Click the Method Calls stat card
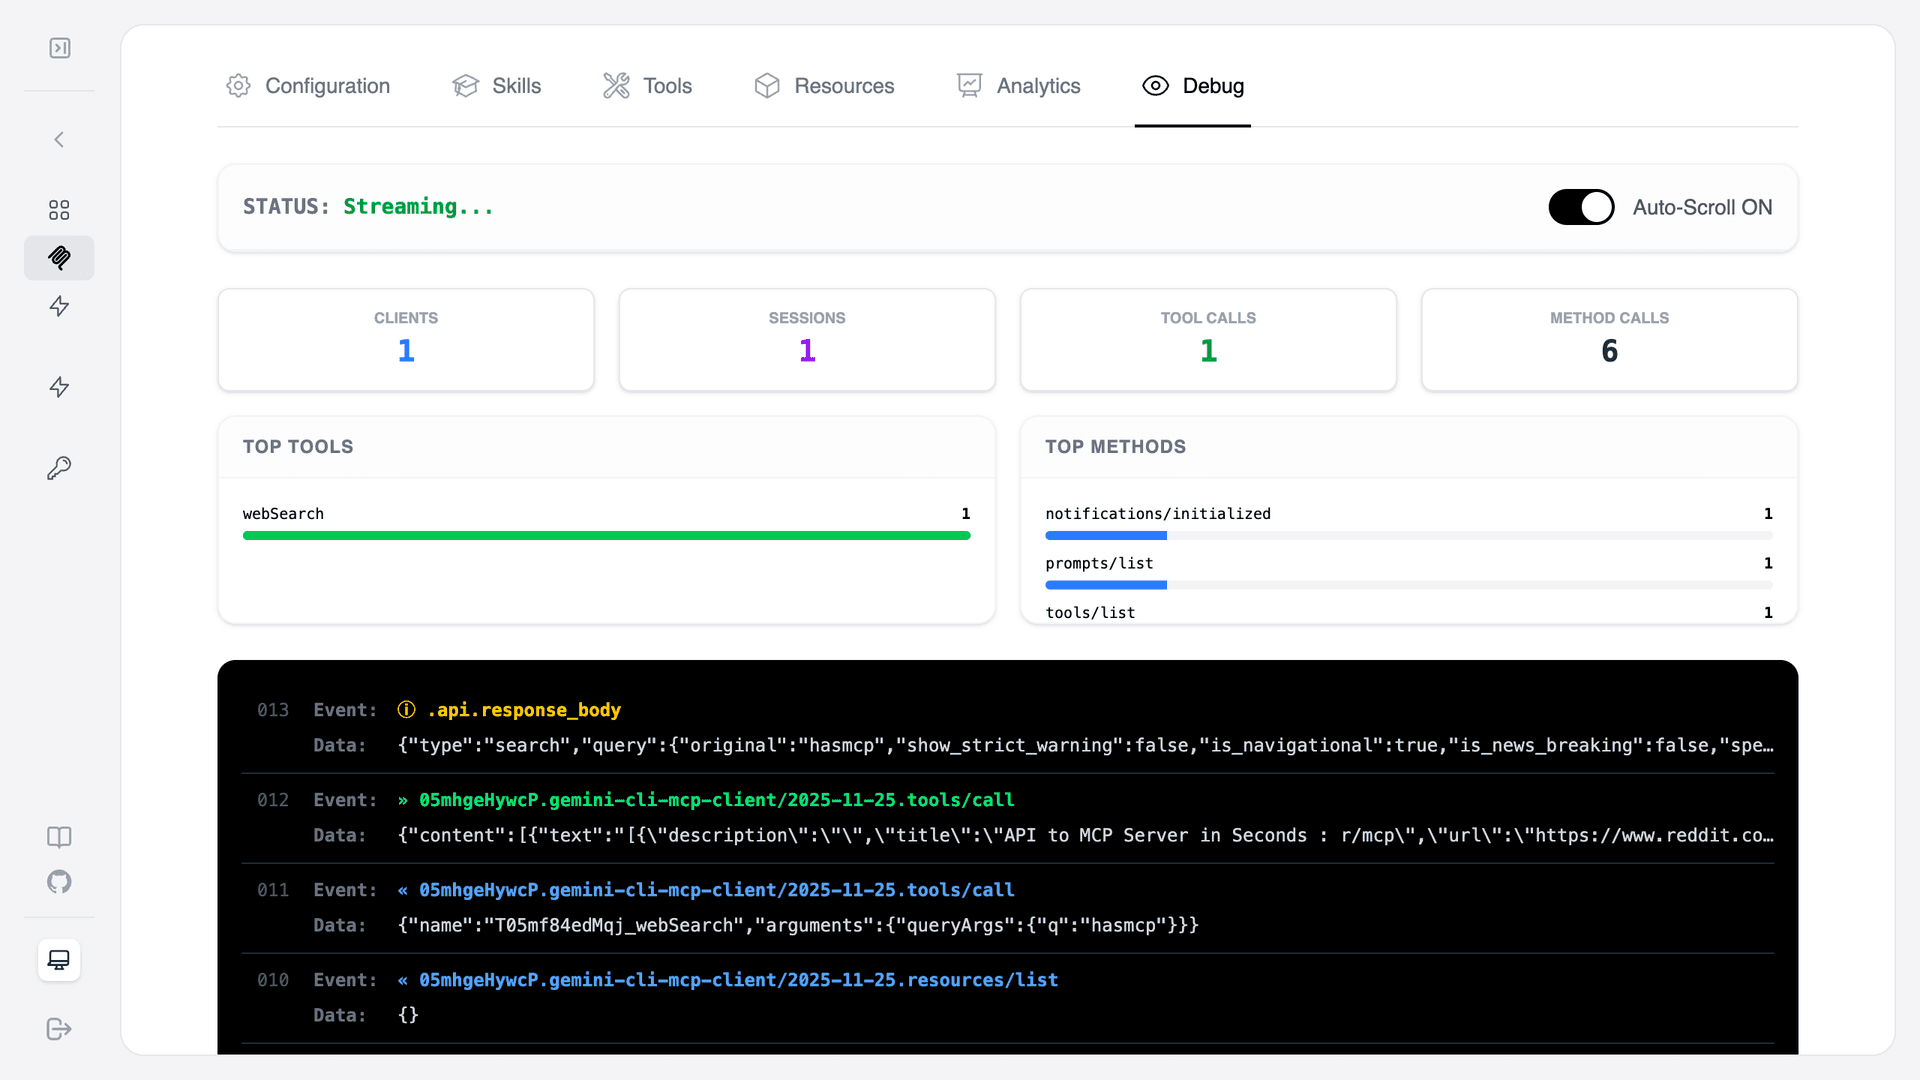 coord(1609,340)
